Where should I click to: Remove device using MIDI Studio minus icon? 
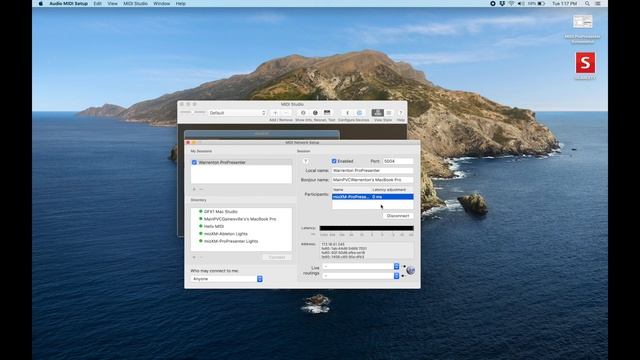coord(286,113)
